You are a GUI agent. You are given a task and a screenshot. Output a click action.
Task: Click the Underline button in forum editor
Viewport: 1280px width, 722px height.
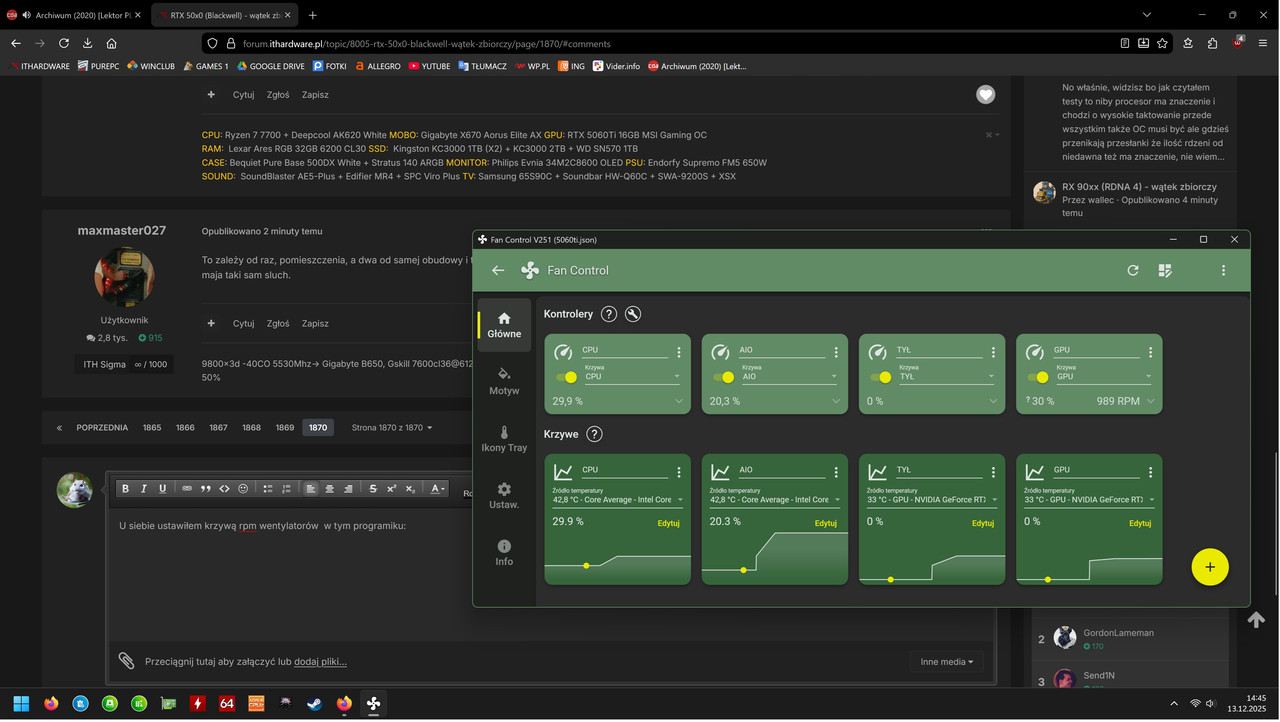[x=163, y=488]
